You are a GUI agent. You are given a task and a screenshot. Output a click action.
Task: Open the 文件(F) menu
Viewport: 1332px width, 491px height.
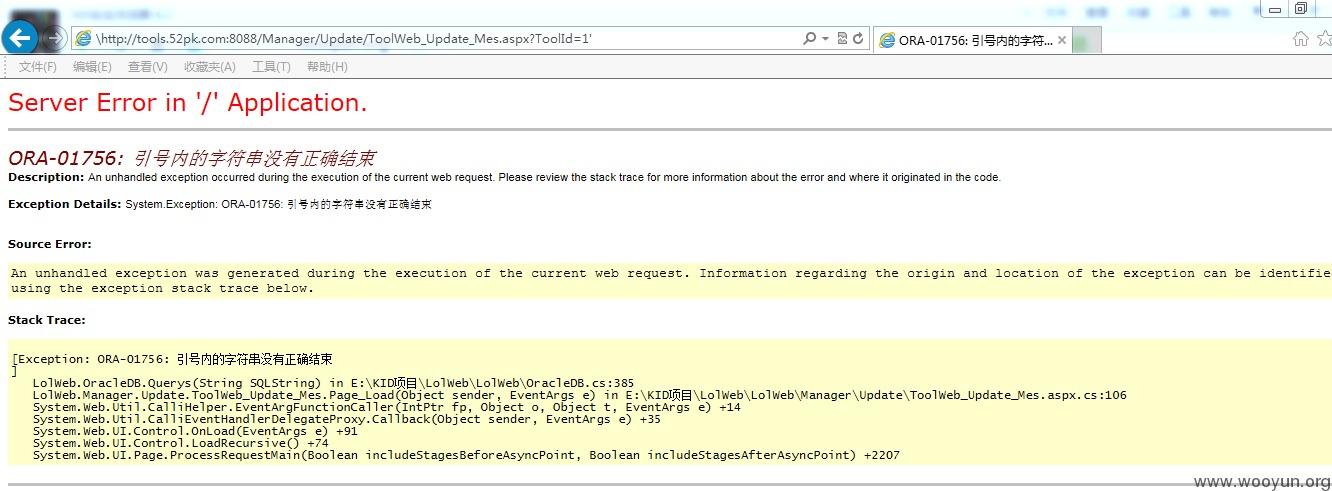point(38,67)
